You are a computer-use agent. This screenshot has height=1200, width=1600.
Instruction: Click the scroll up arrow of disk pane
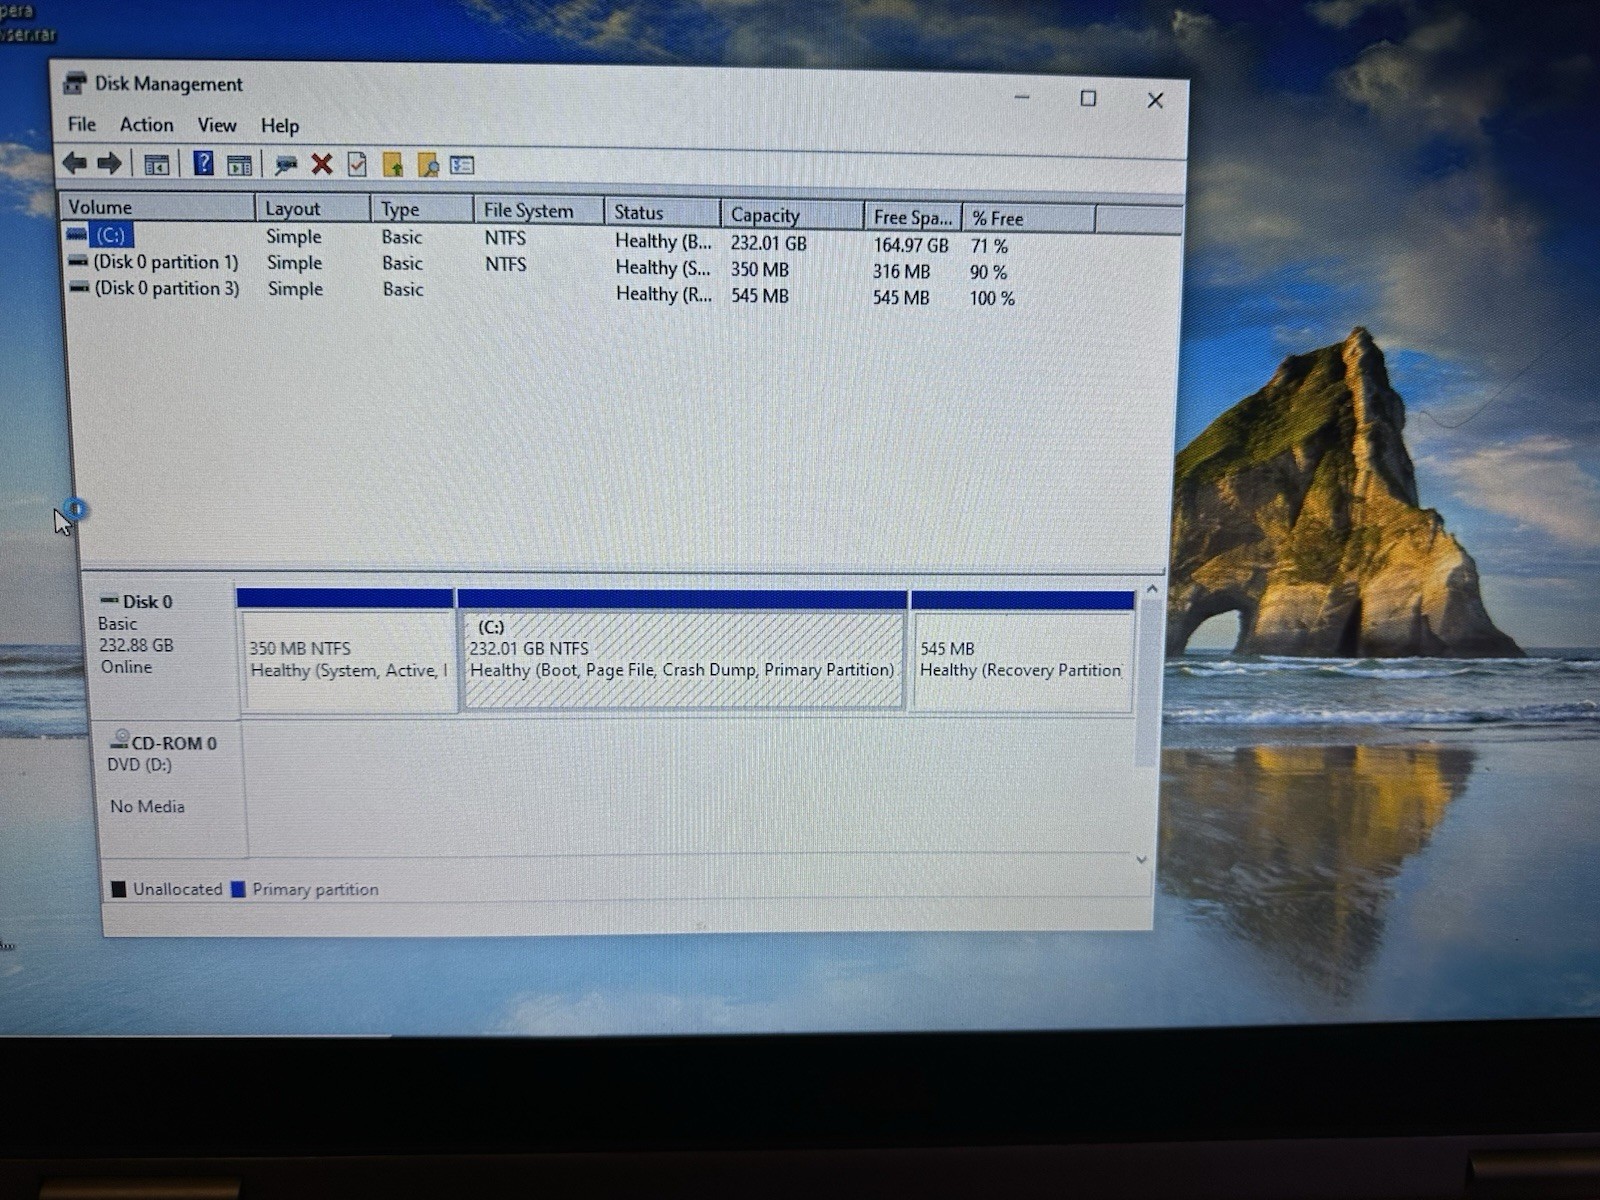click(1152, 590)
